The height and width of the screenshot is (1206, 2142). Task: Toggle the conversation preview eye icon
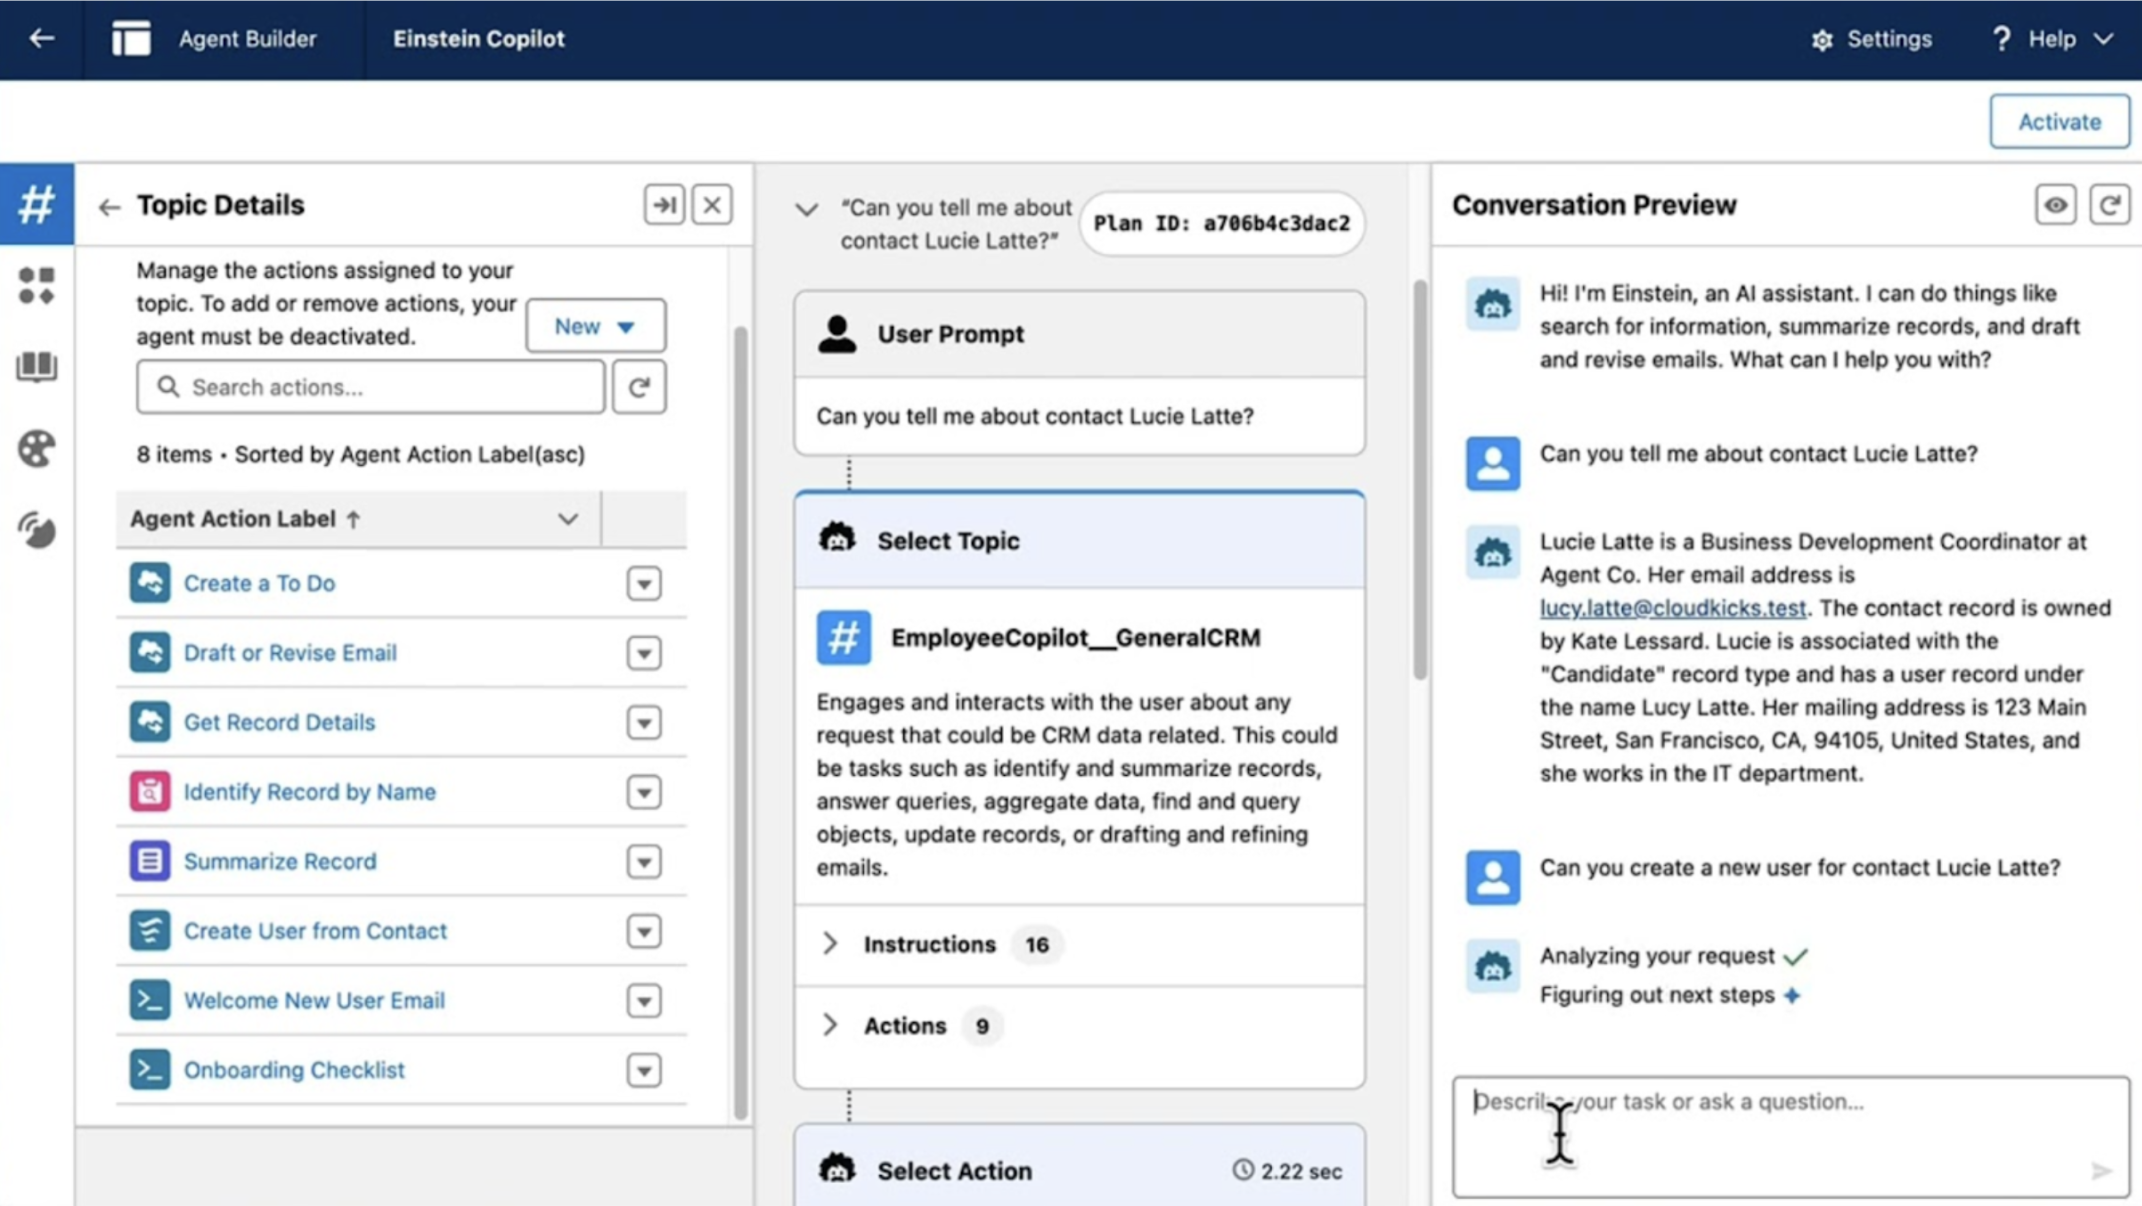(2055, 205)
